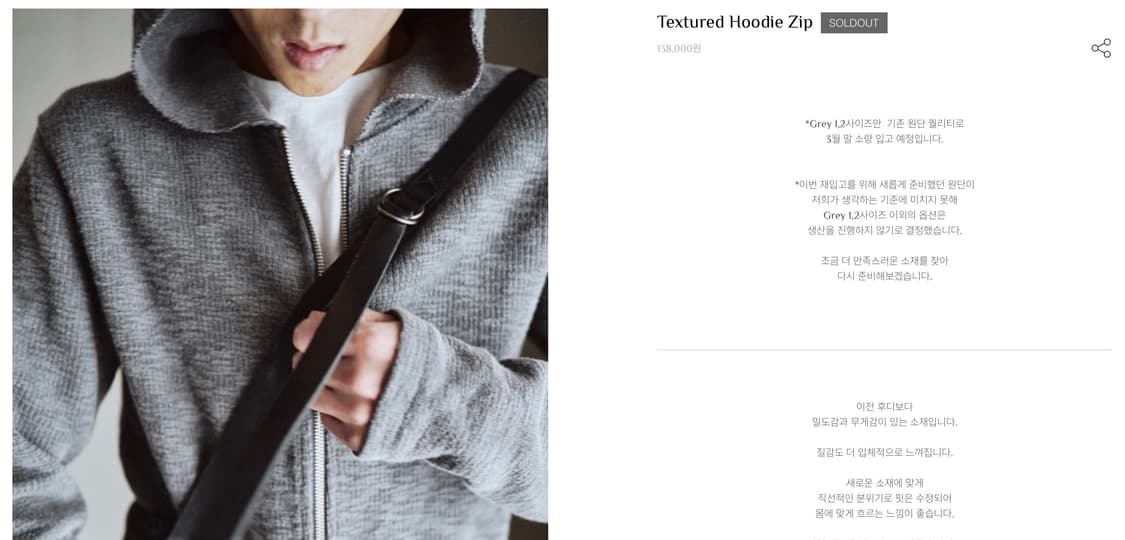Click the text 저희가 생각하는 기준에 미치지 못해
This screenshot has height=540, width=1125.
pyautogui.click(x=884, y=199)
